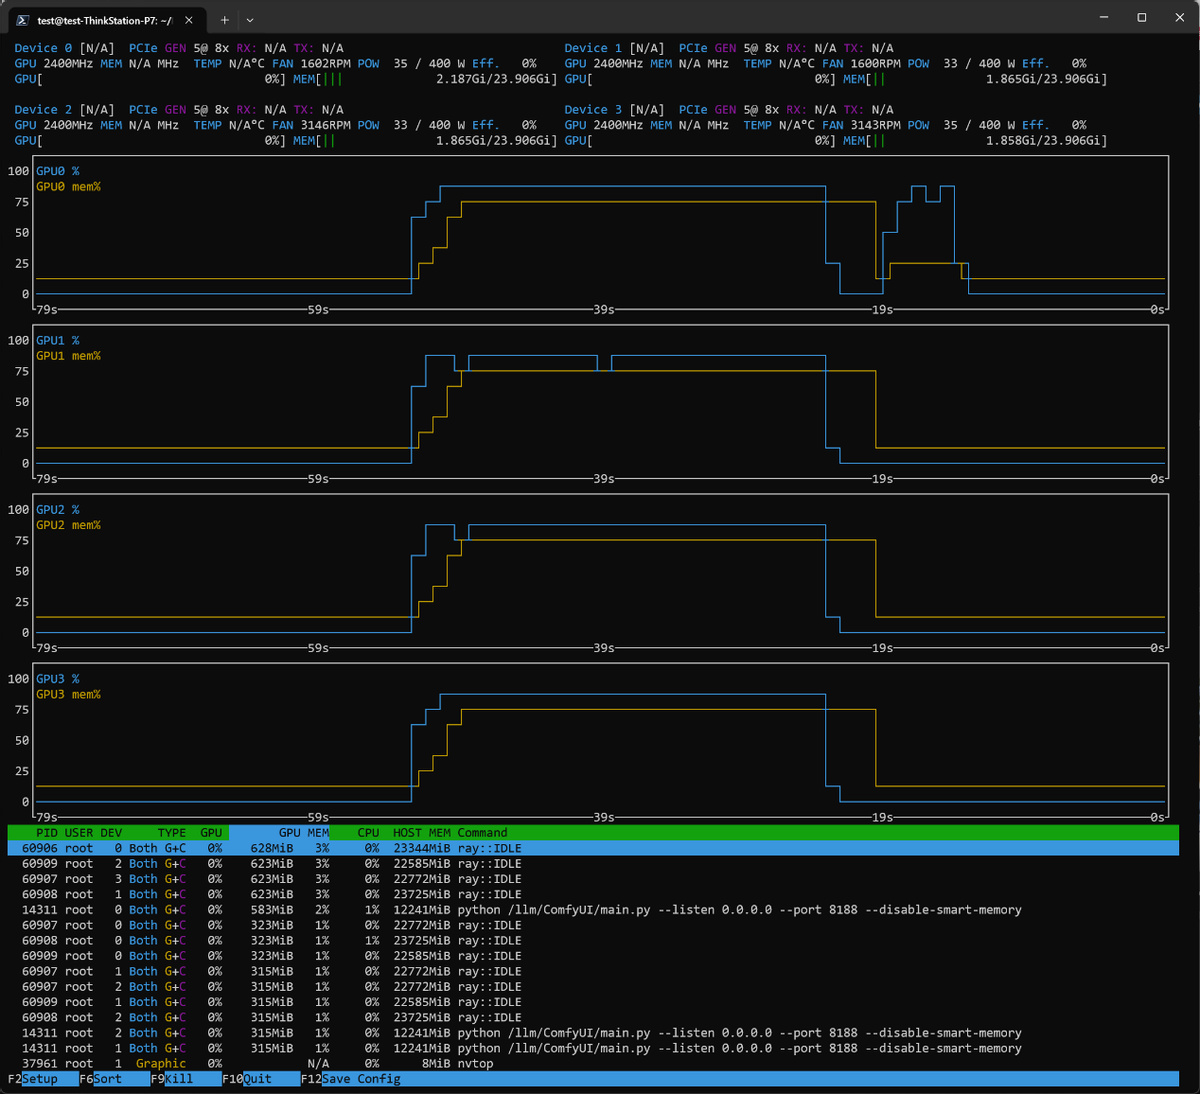Click the GPU2 mem% graph legend

point(68,525)
